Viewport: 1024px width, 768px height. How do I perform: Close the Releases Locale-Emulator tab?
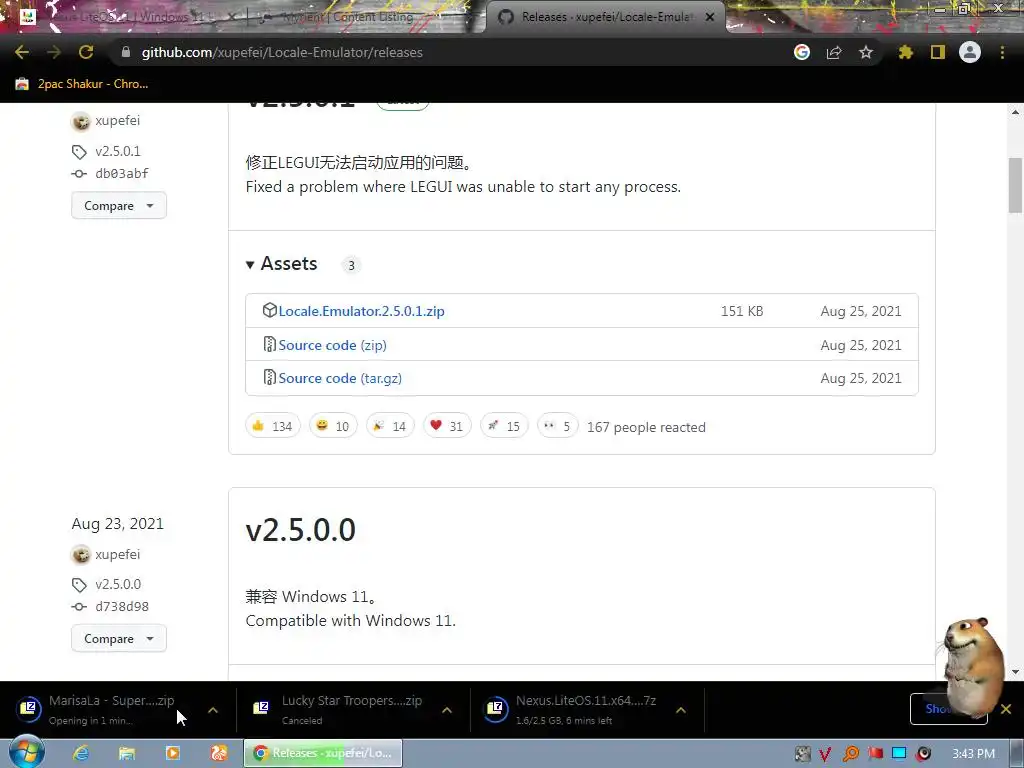coord(710,17)
